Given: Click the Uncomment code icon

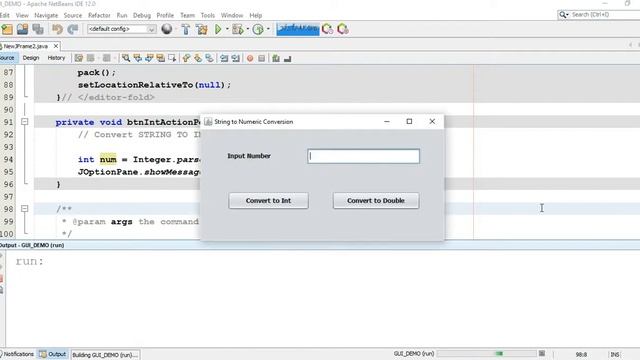Looking at the screenshot, I should [287, 58].
